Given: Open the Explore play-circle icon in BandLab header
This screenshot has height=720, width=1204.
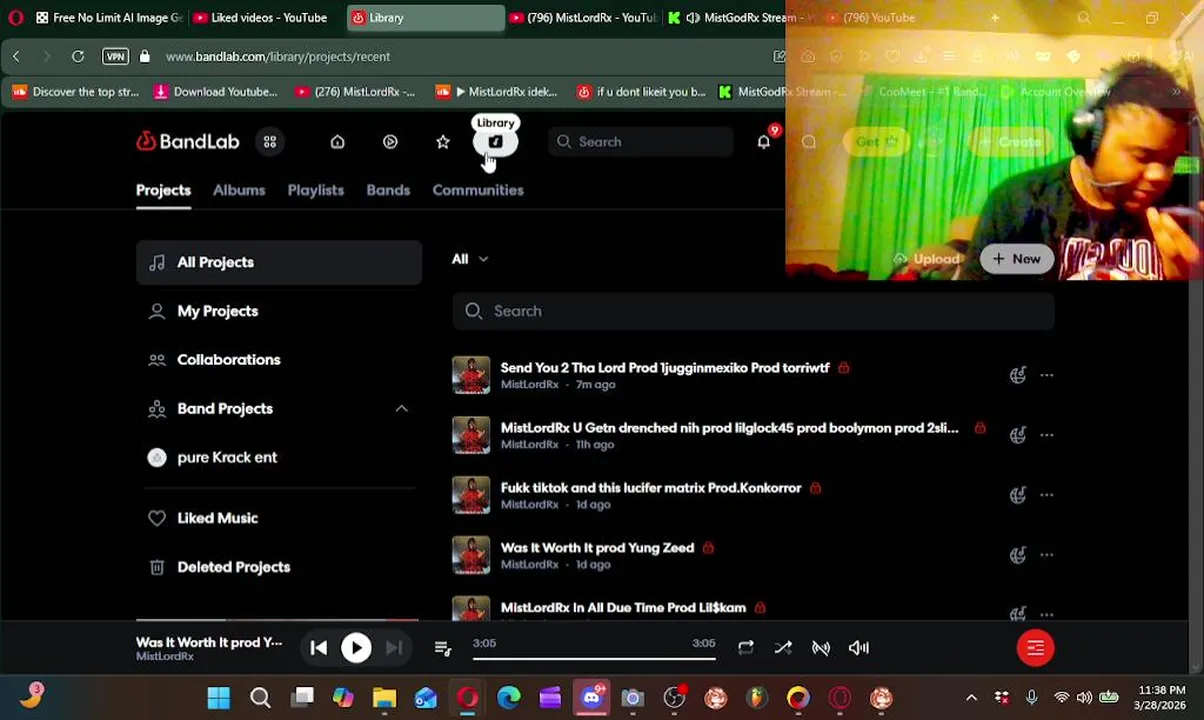Looking at the screenshot, I should tap(390, 142).
